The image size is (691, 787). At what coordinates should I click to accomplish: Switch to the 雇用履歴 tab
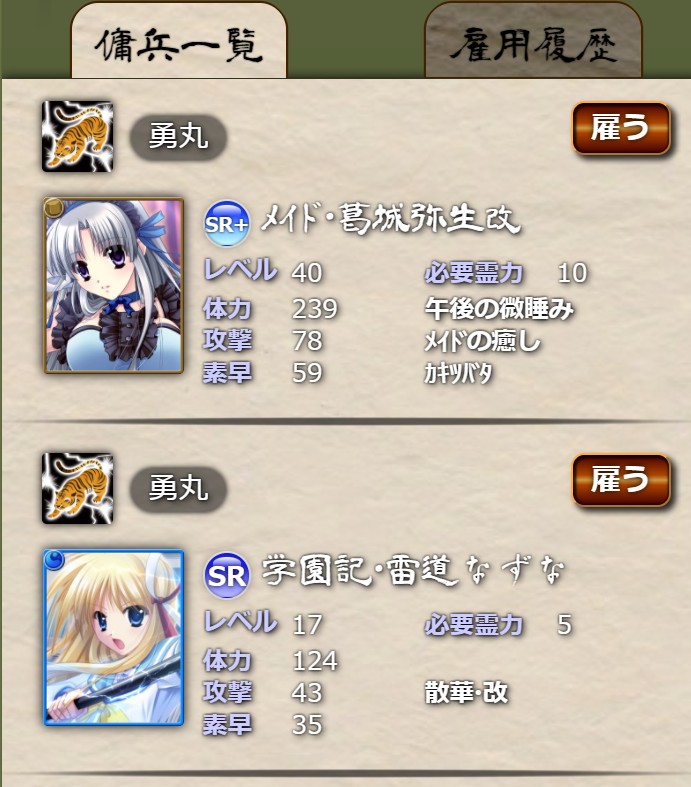tap(533, 41)
